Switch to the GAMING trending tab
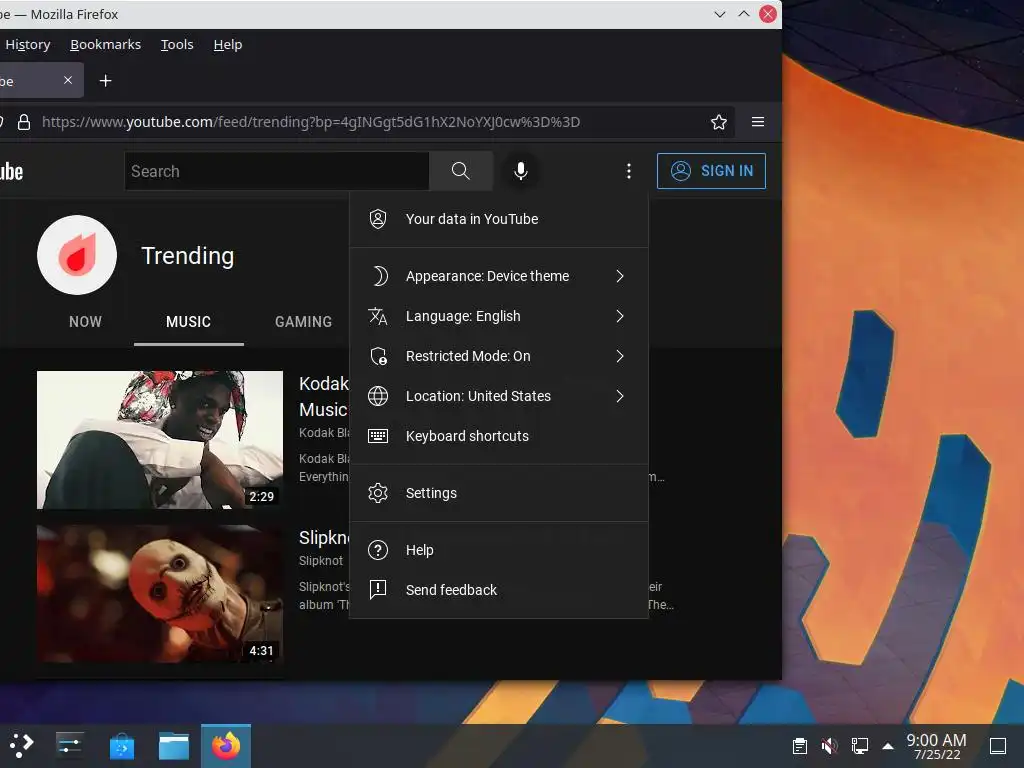The image size is (1024, 768). tap(303, 321)
